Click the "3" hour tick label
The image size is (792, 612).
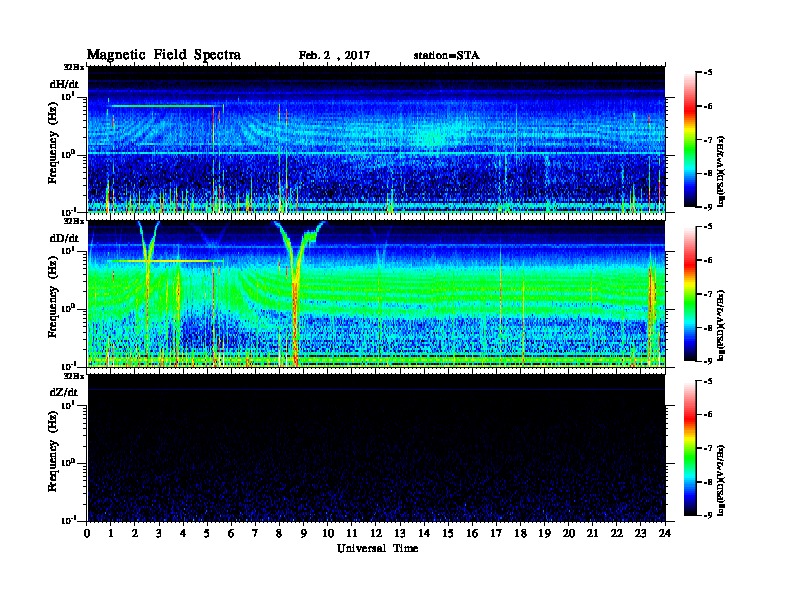pos(159,534)
